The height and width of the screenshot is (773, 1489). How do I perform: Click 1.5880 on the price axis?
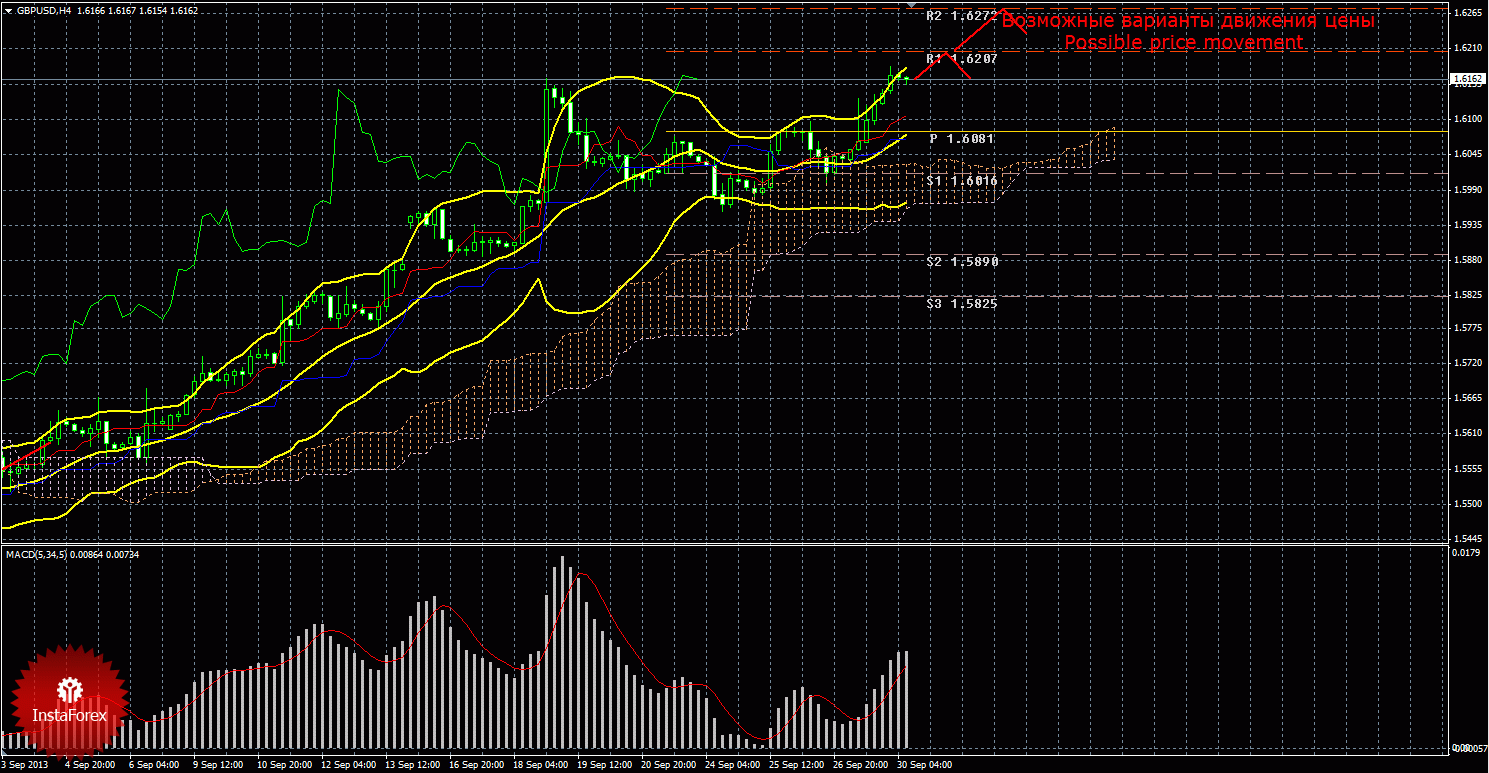point(1468,261)
